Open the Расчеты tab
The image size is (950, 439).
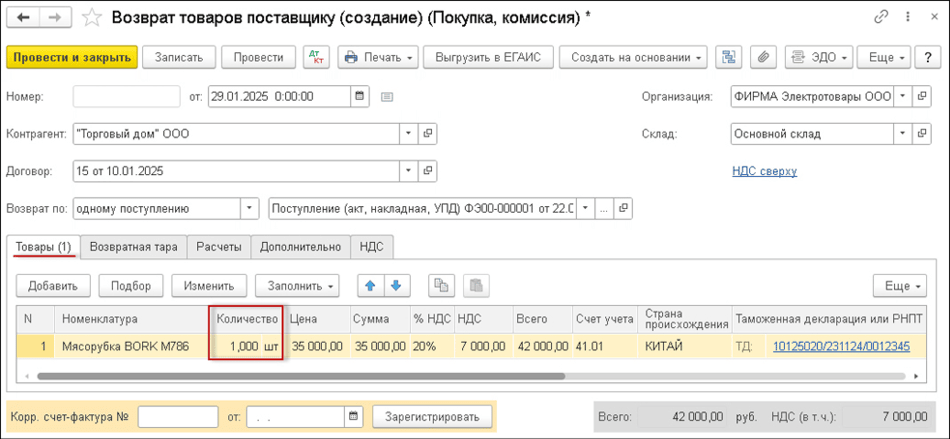click(x=218, y=246)
